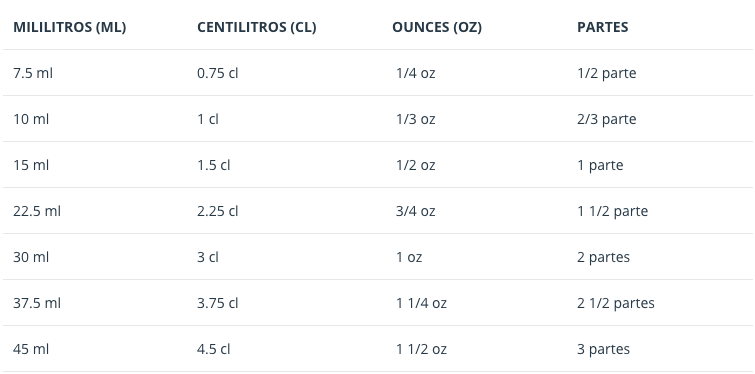
Task: Click the 1 1/2 parte cell
Action: (x=612, y=211)
